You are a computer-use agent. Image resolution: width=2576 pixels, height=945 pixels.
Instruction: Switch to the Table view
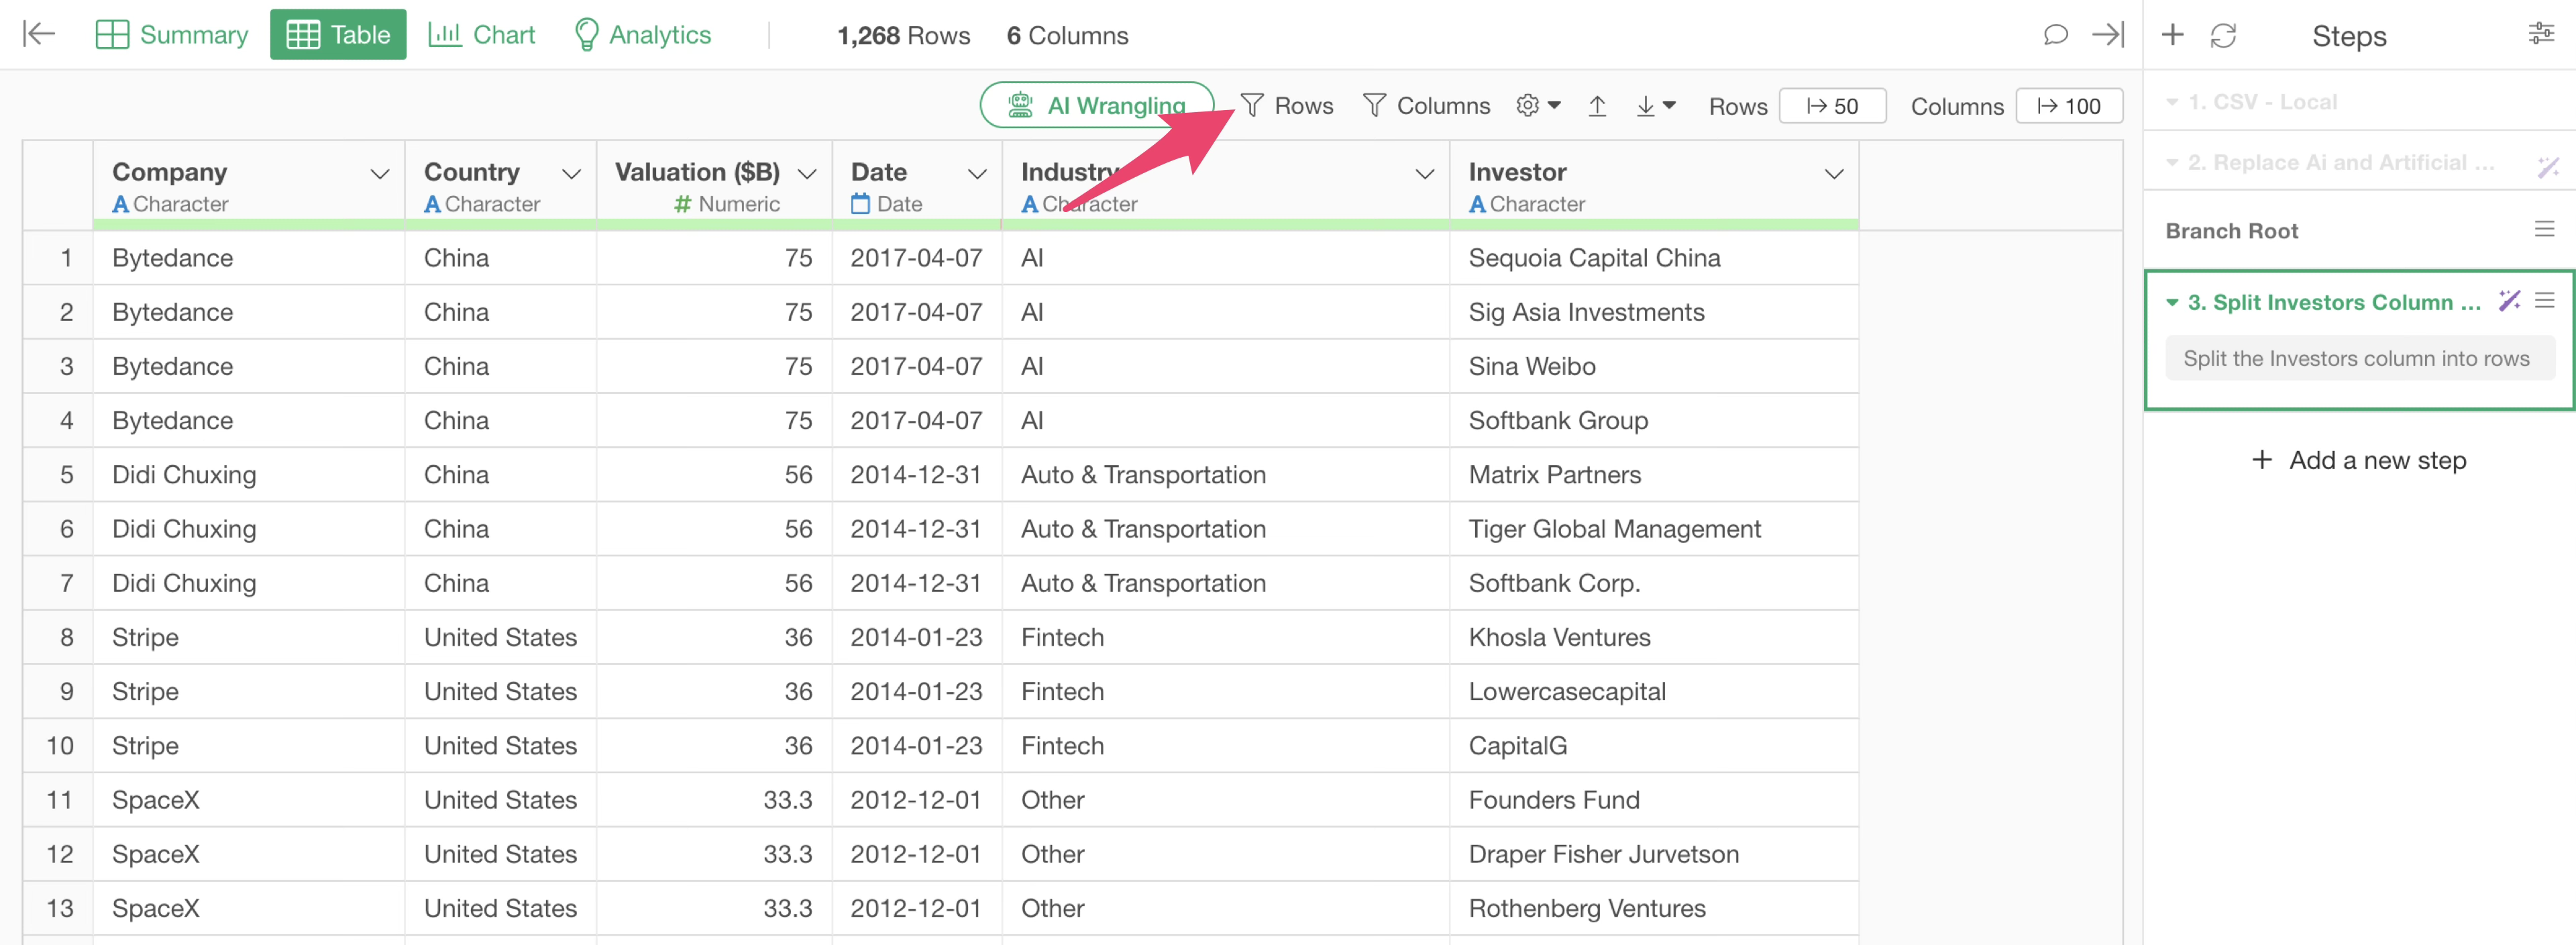338,34
